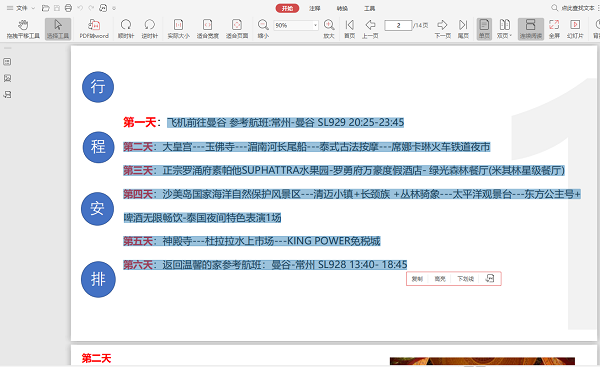Open the zoom percentage dropdown
This screenshot has width=600, height=367.
coord(315,25)
